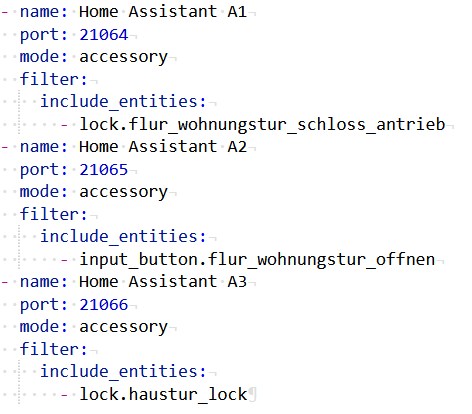Click port value 21065
This screenshot has height=414, width=472.
tap(104, 170)
